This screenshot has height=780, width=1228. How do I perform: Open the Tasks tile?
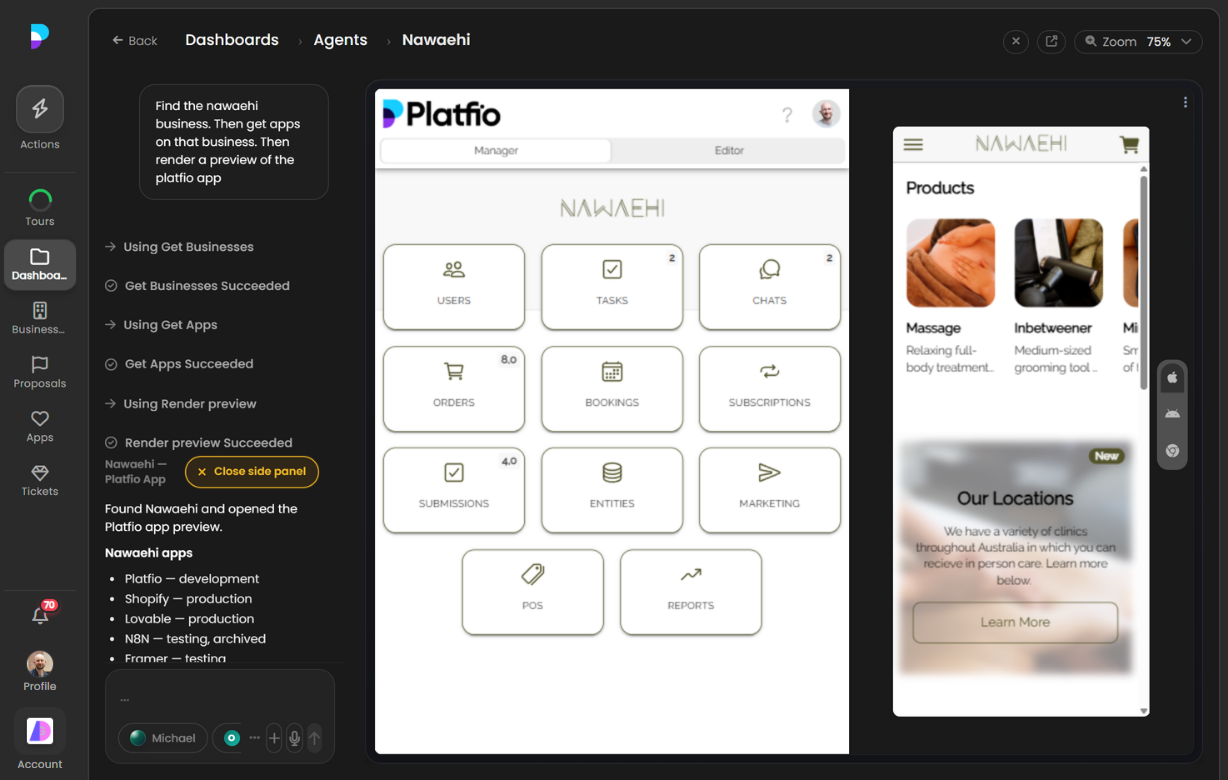tap(612, 286)
